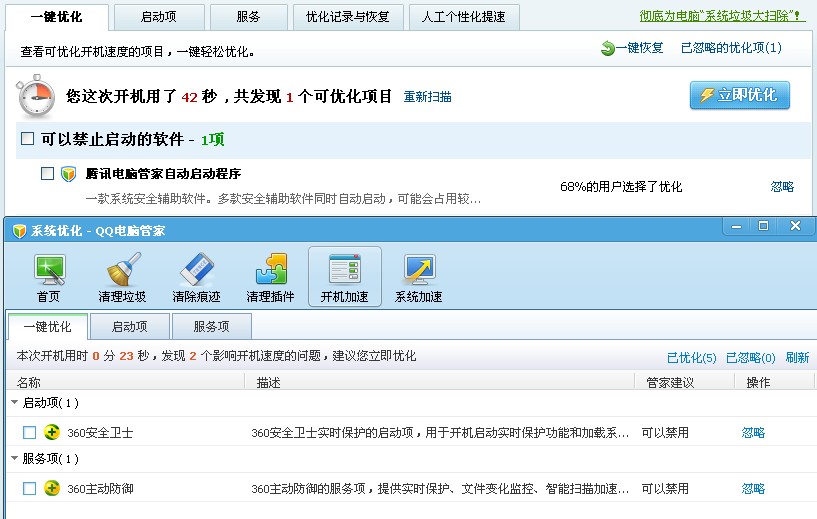Click 忽略 for 360主动防御 row
The image size is (817, 519).
tap(753, 488)
